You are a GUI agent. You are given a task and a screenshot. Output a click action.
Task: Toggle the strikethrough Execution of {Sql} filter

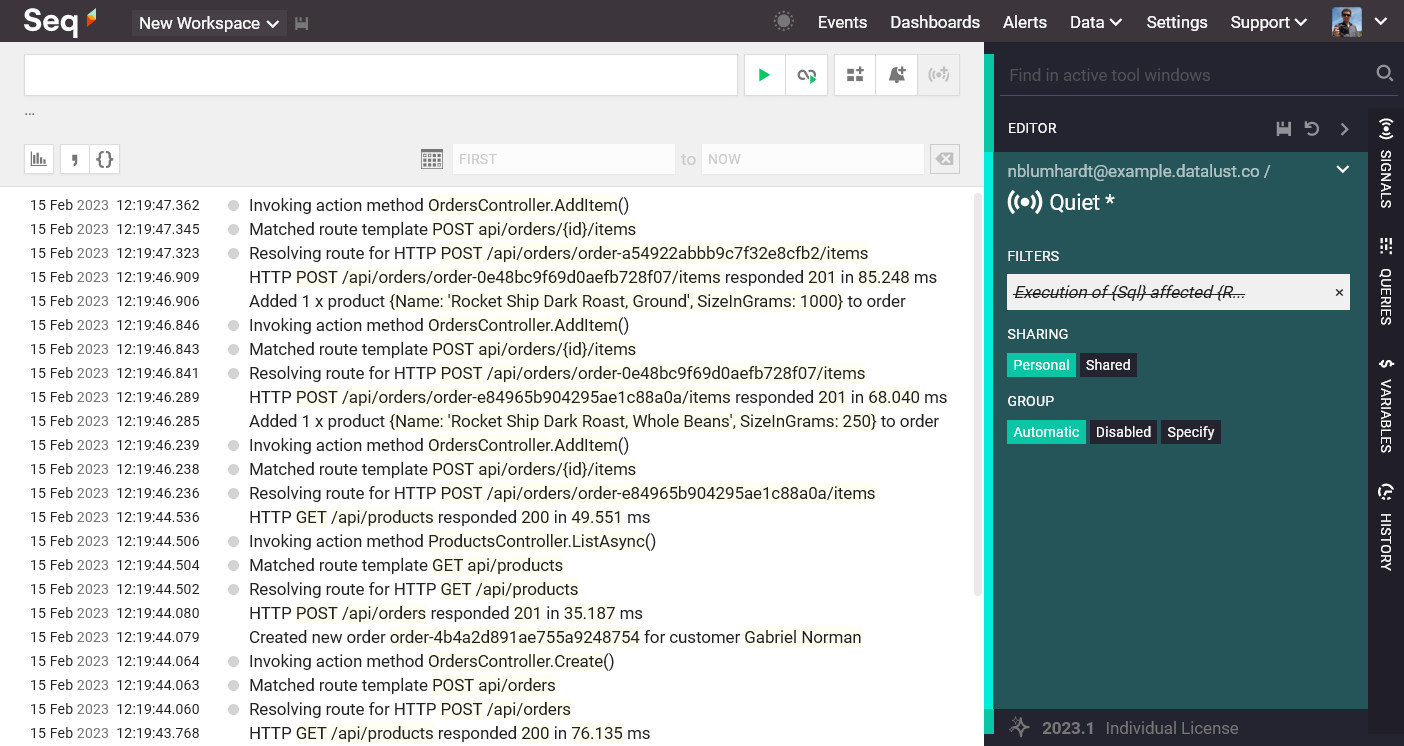1130,292
